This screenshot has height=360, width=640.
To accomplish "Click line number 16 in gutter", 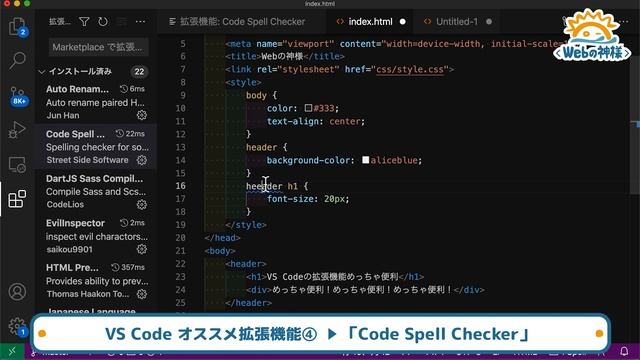I will pyautogui.click(x=180, y=186).
